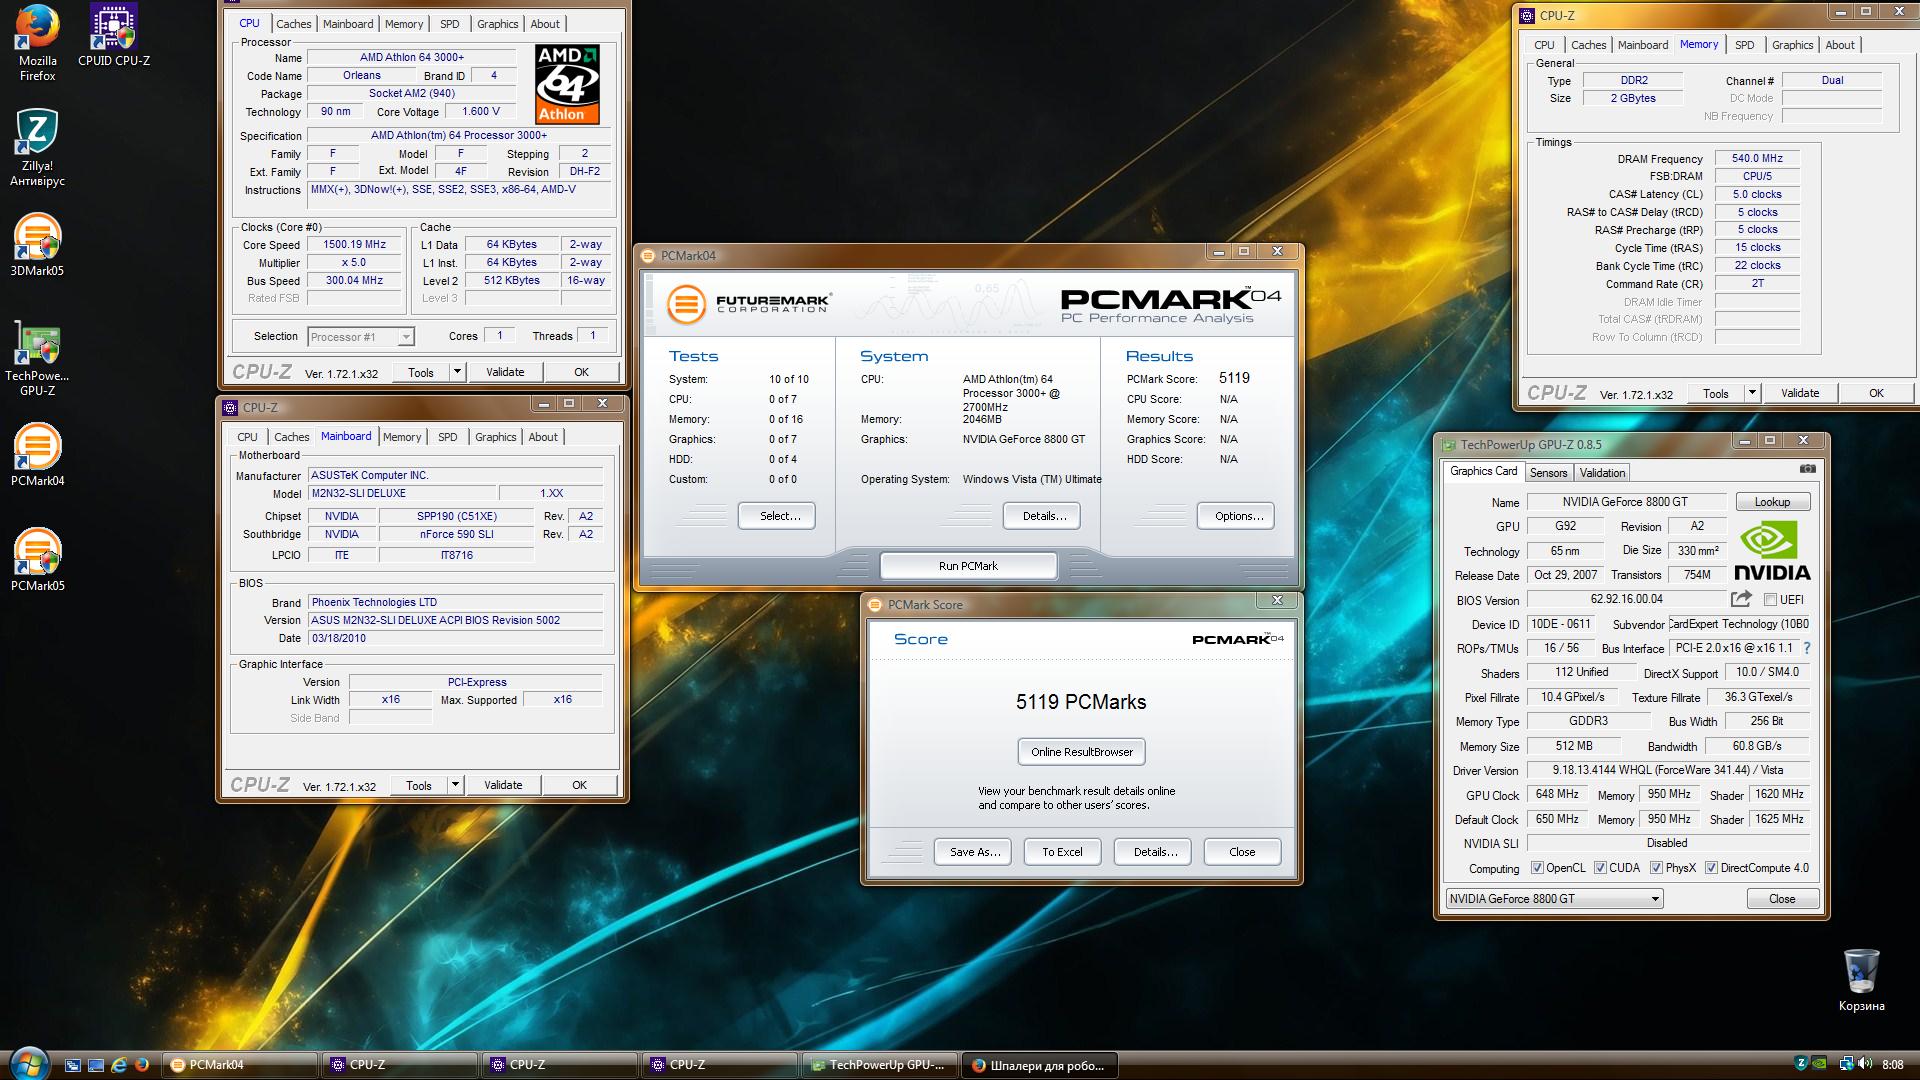
Task: Open Tools dropdown arrow in Mainboard window
Action: pos(455,785)
